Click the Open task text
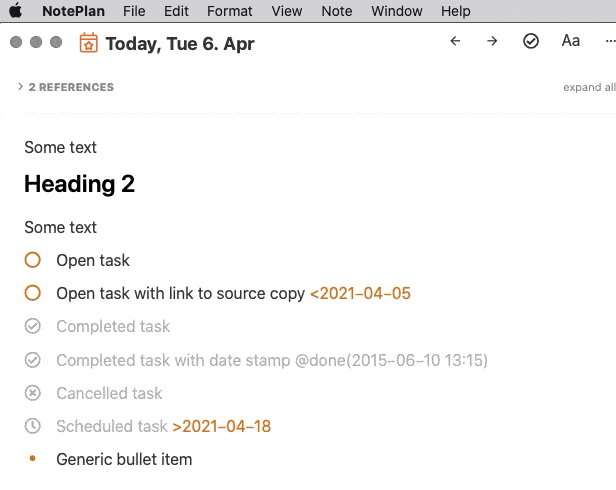This screenshot has width=616, height=490. 93,260
